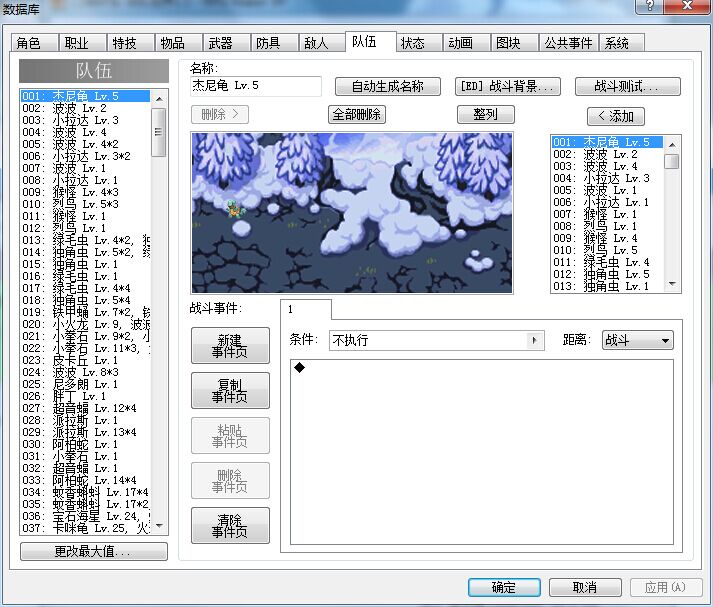The width and height of the screenshot is (713, 607).
Task: Select troop 027: 超音蝠 Lv.12*4
Action: (x=85, y=408)
